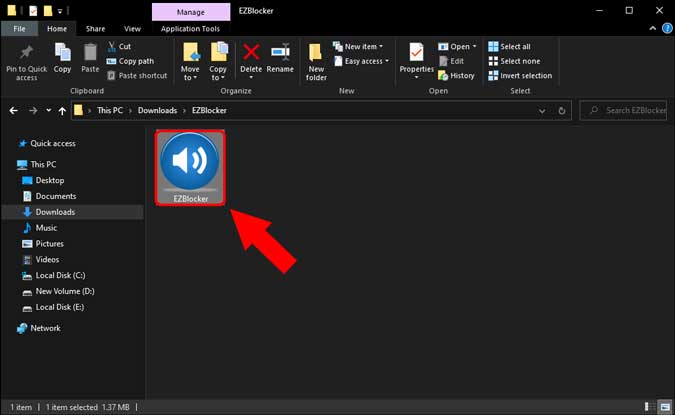Click the Paste ribbon button

(x=90, y=58)
